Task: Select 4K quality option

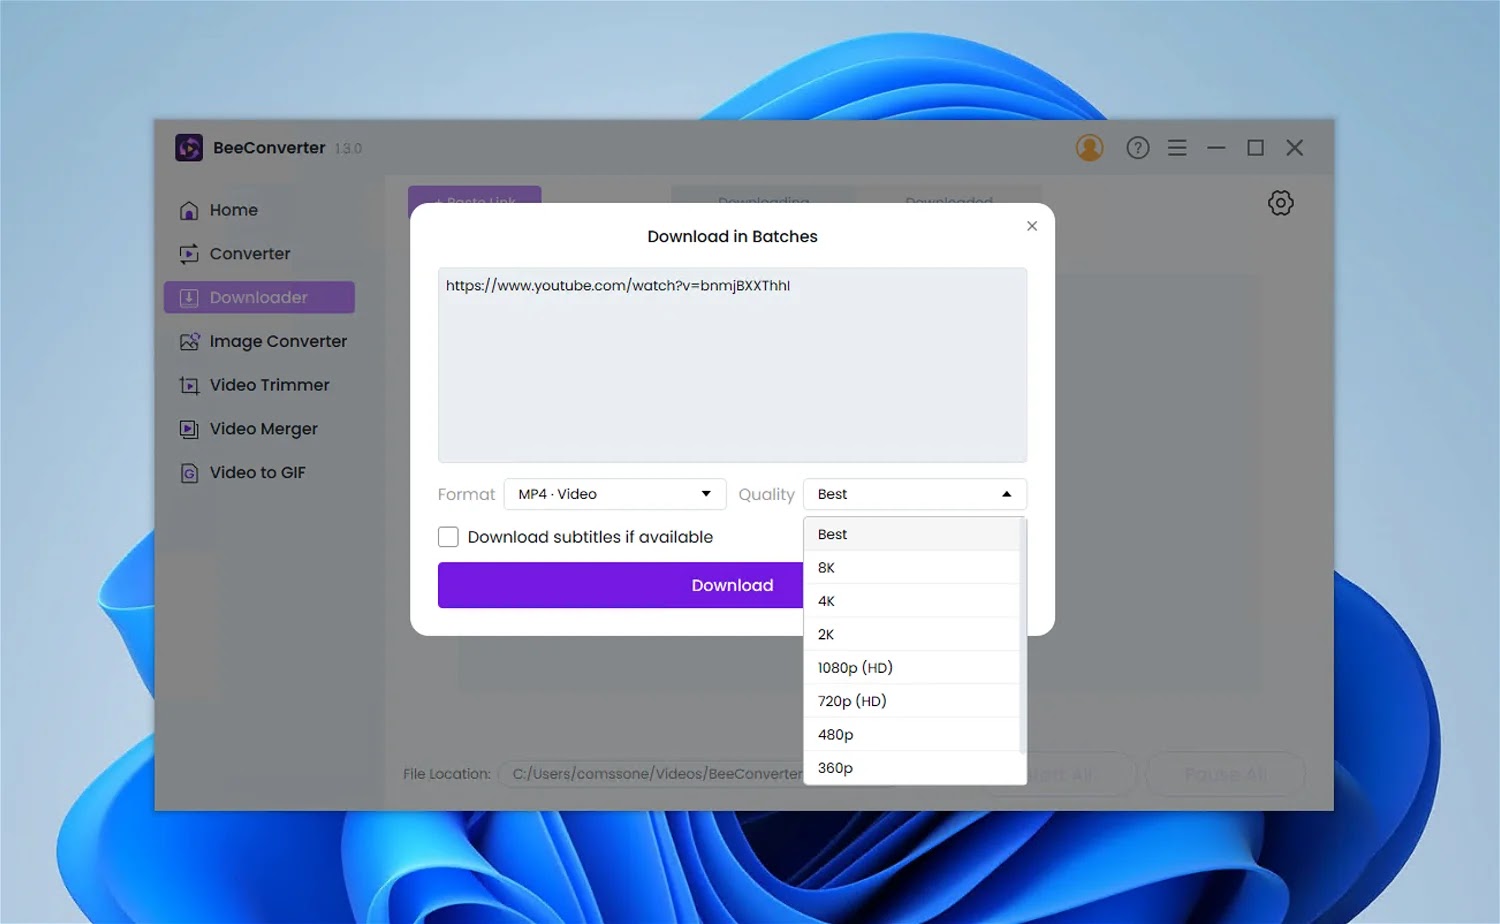Action: 911,601
